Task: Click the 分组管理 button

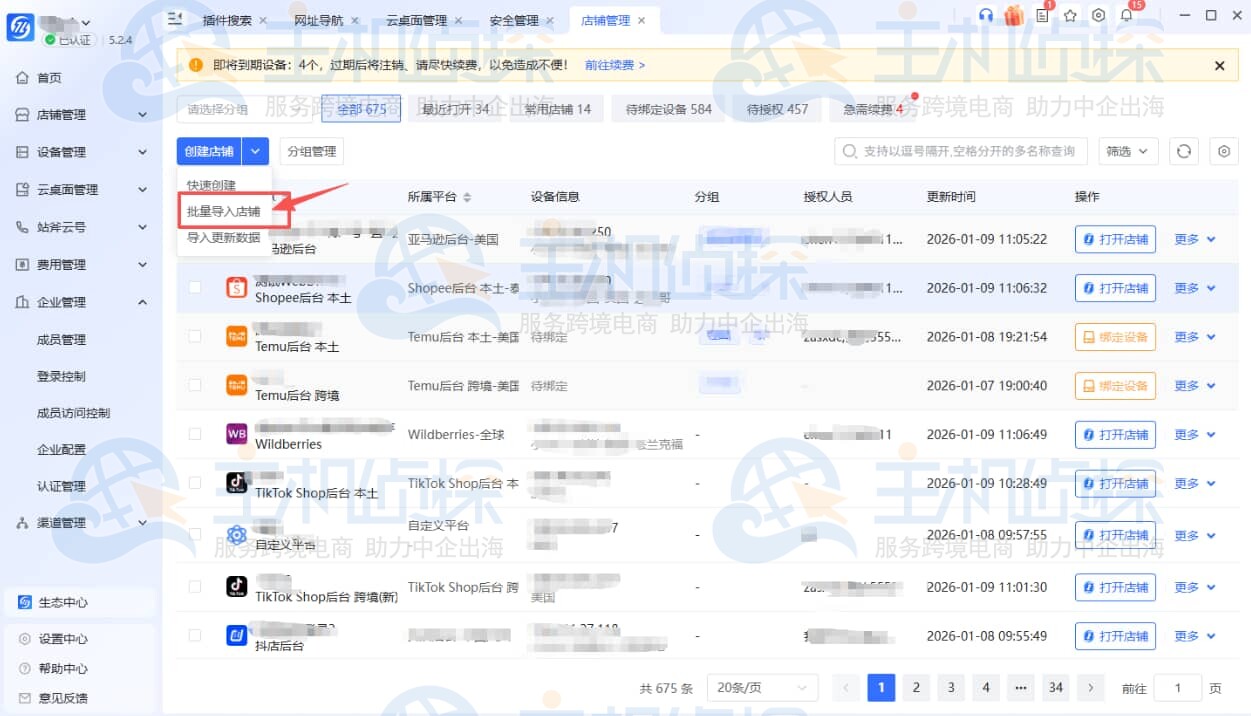Action: click(313, 151)
